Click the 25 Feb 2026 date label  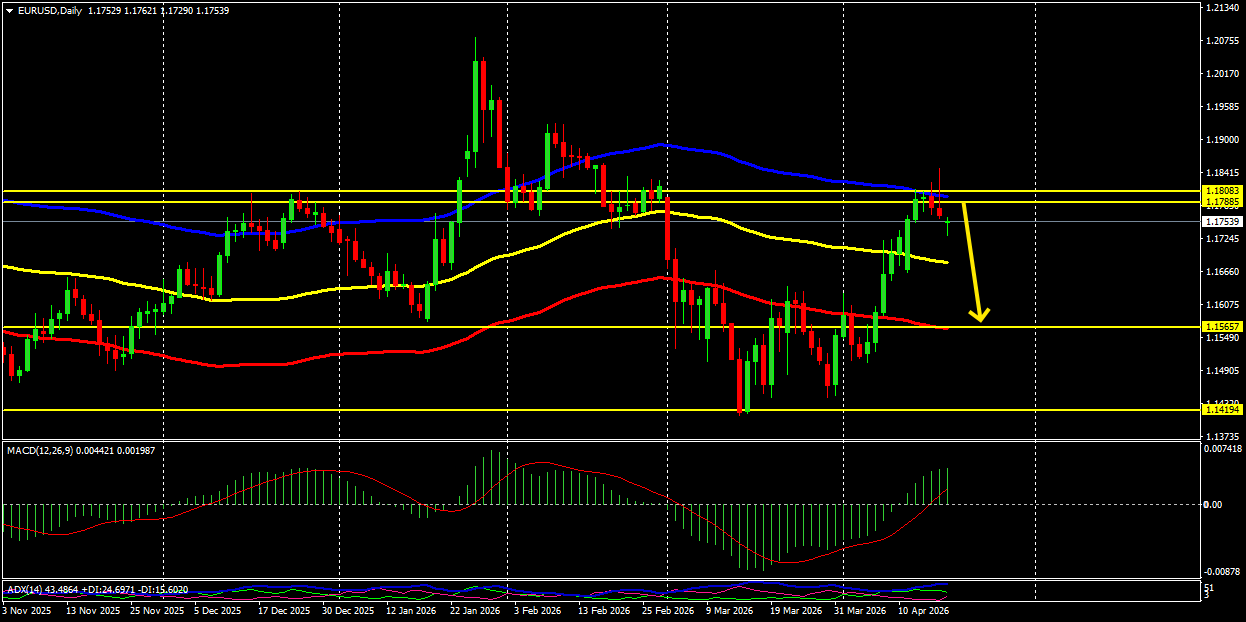click(x=667, y=609)
